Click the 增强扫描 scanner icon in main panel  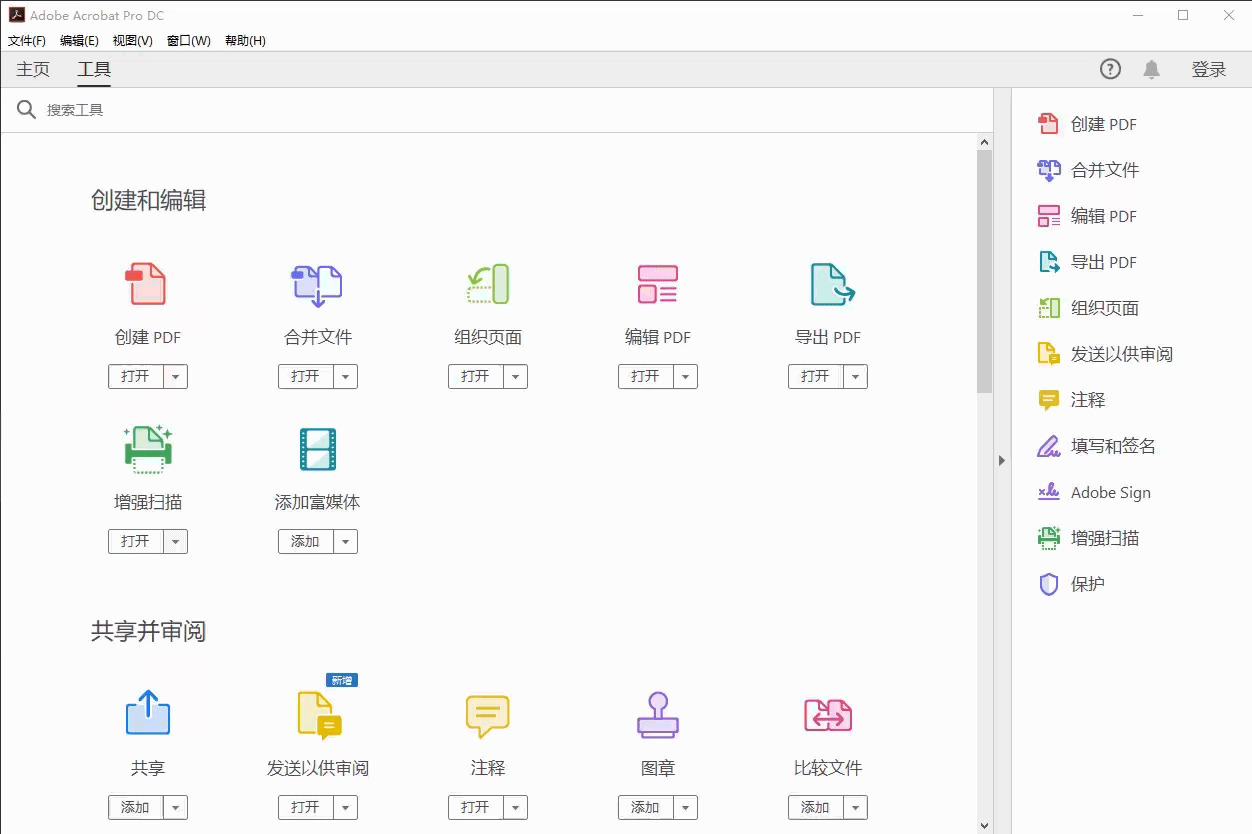(x=148, y=449)
